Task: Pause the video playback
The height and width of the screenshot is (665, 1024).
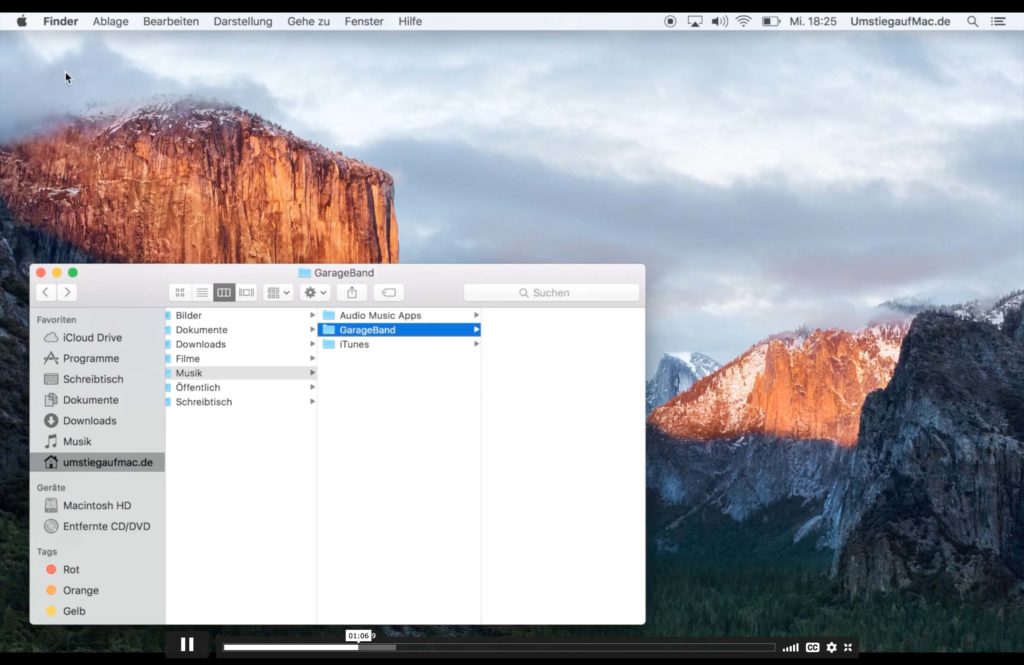Action: pos(187,645)
